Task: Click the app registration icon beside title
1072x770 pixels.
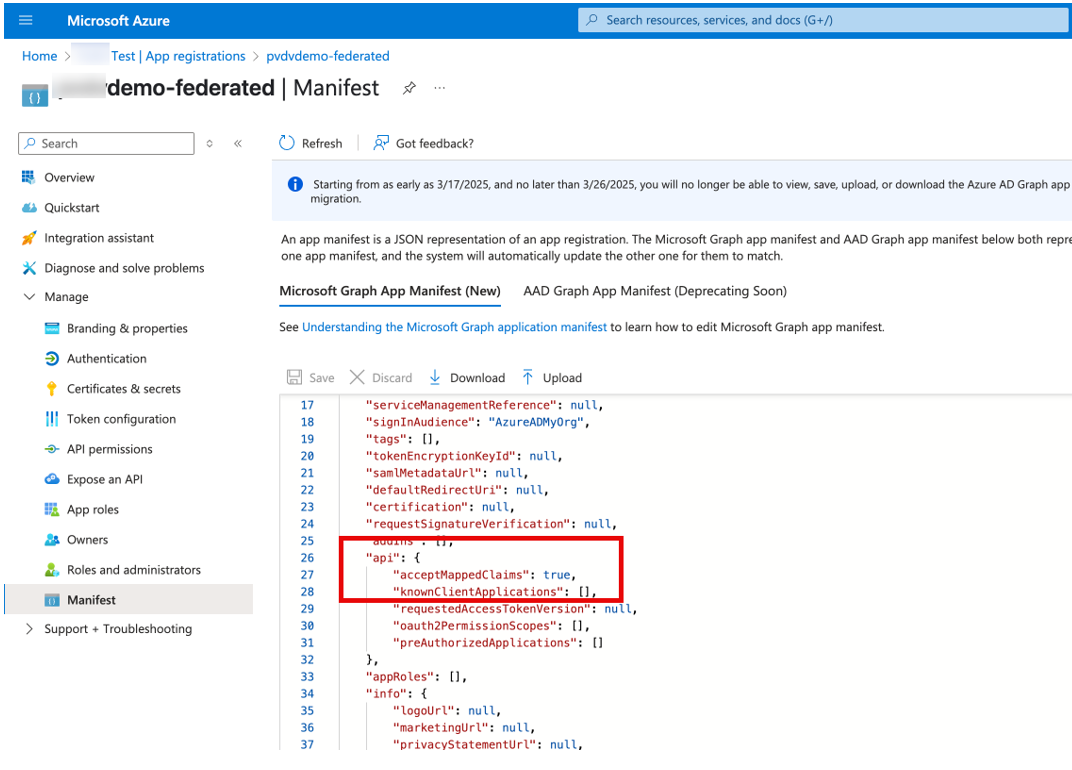Action: (35, 96)
